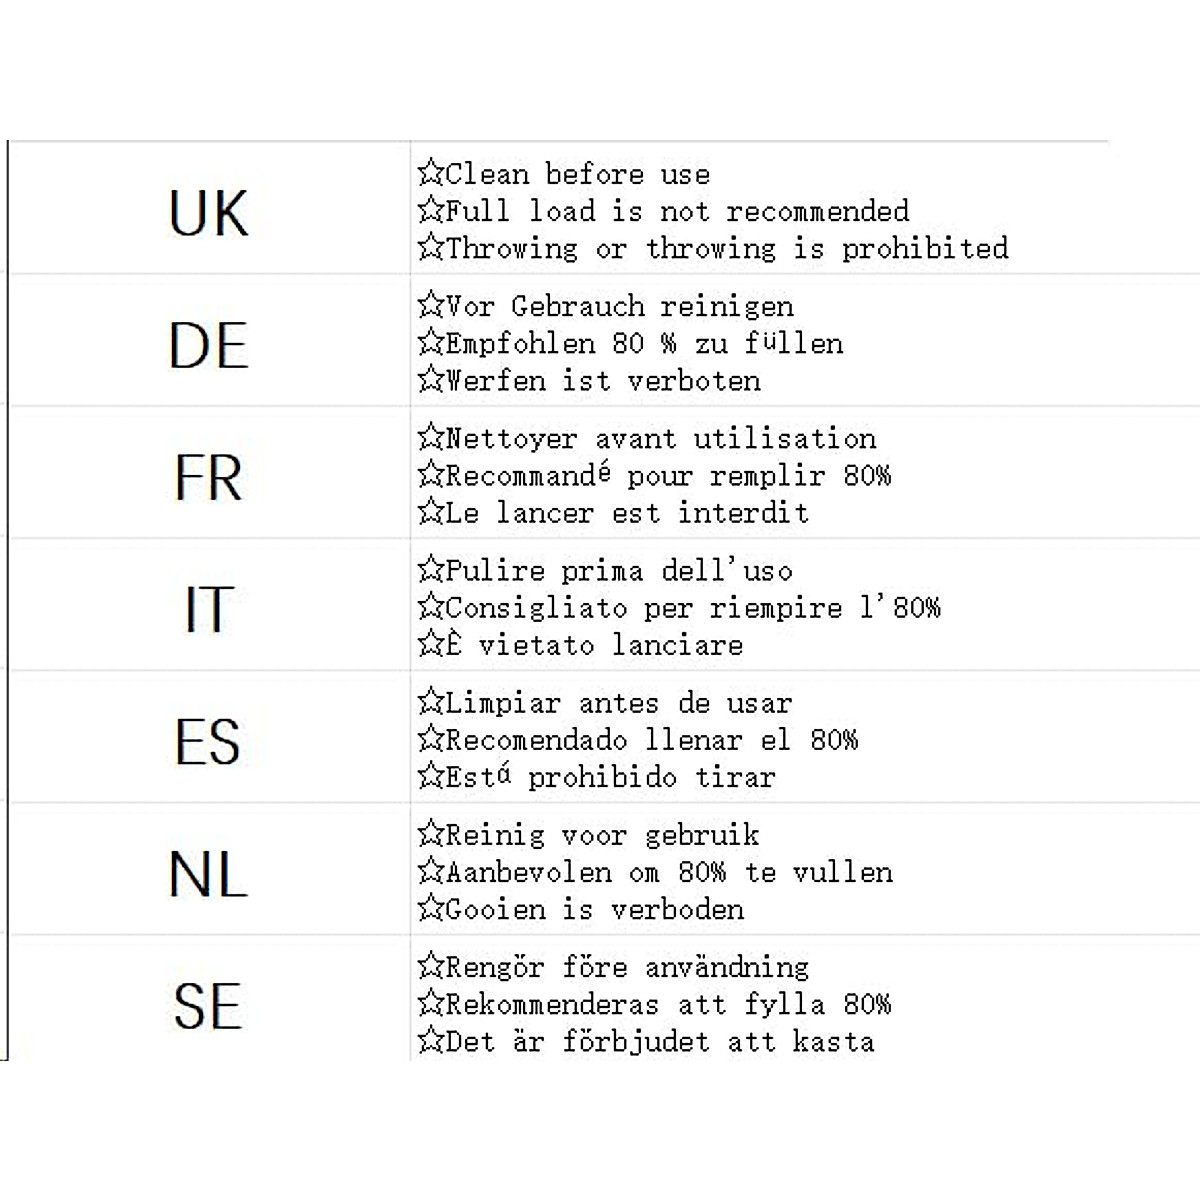Select the UK country code cell
Screen dimensions: 1200x1200
point(208,213)
